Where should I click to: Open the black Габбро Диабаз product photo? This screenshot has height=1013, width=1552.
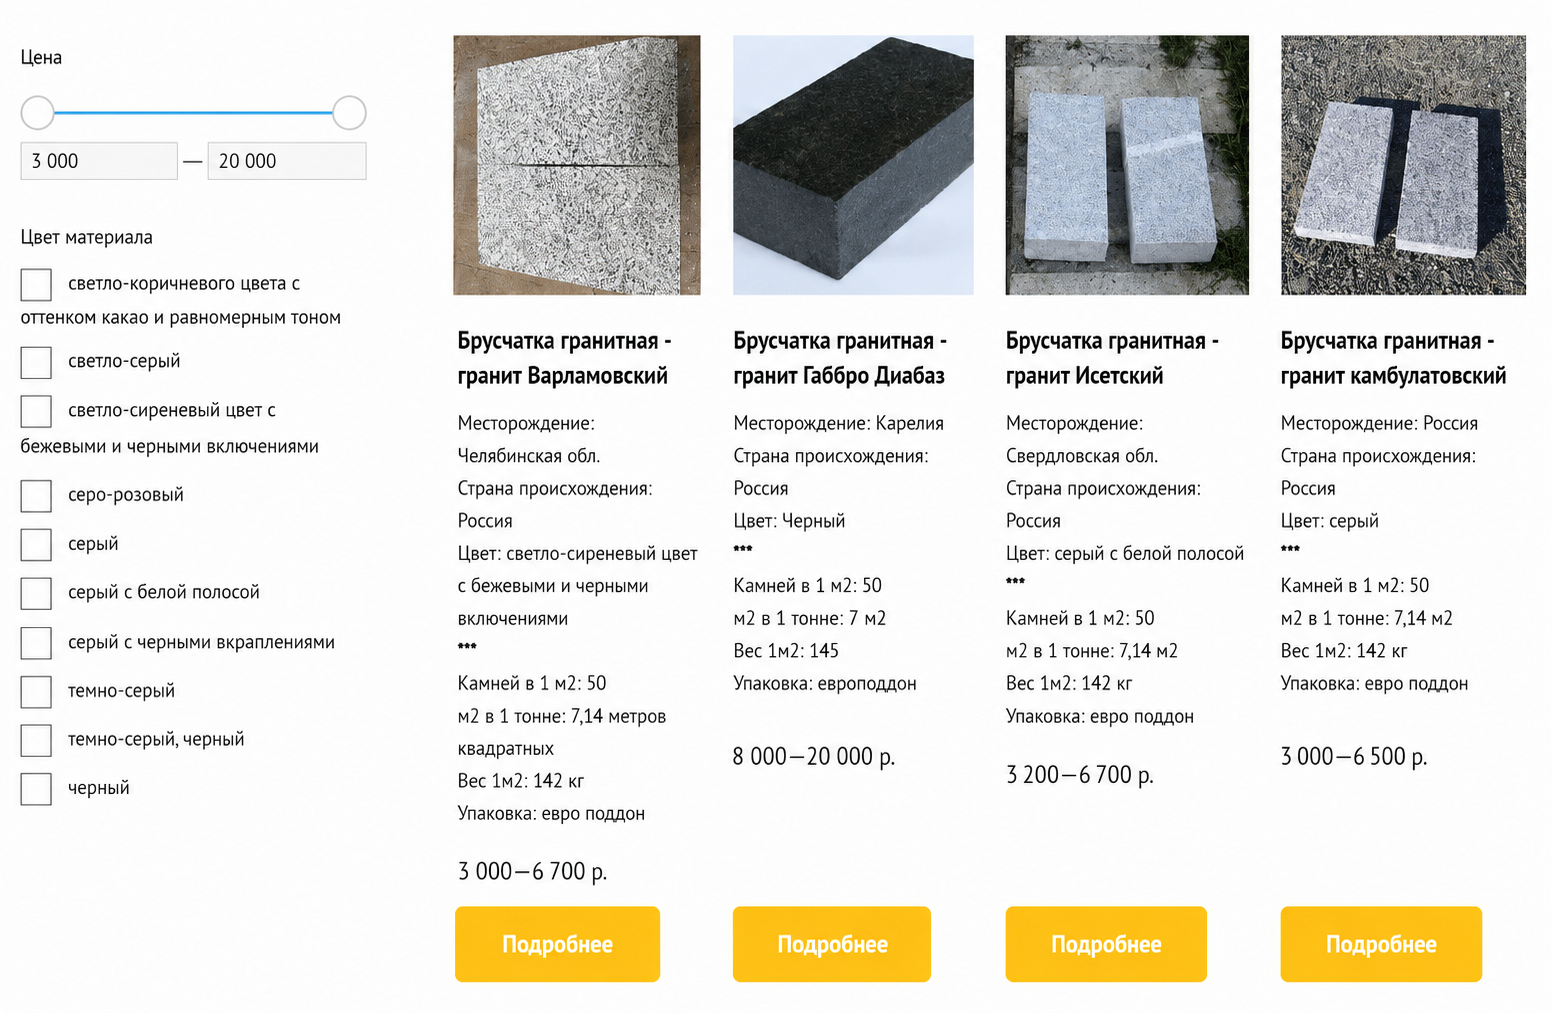pyautogui.click(x=853, y=165)
